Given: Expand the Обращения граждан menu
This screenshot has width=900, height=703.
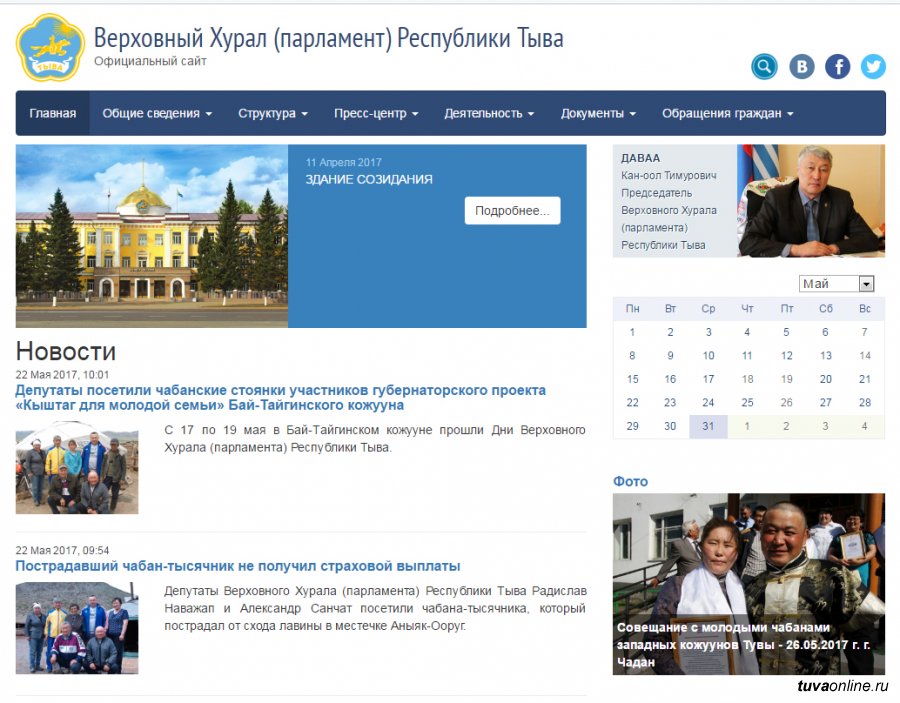Looking at the screenshot, I should click(727, 113).
